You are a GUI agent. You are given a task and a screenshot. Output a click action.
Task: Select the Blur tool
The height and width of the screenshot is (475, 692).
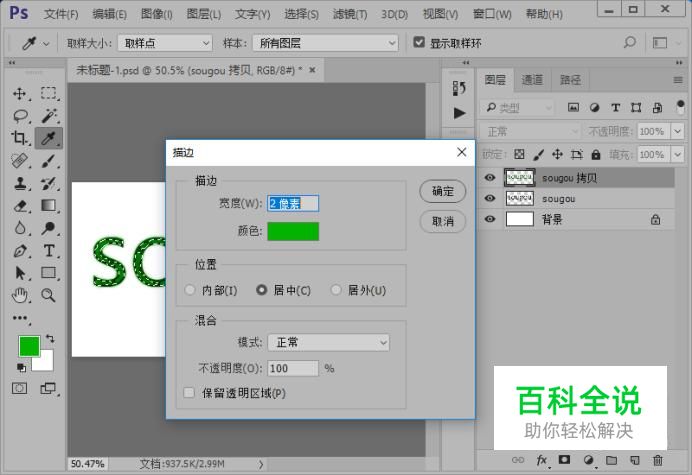[19, 228]
